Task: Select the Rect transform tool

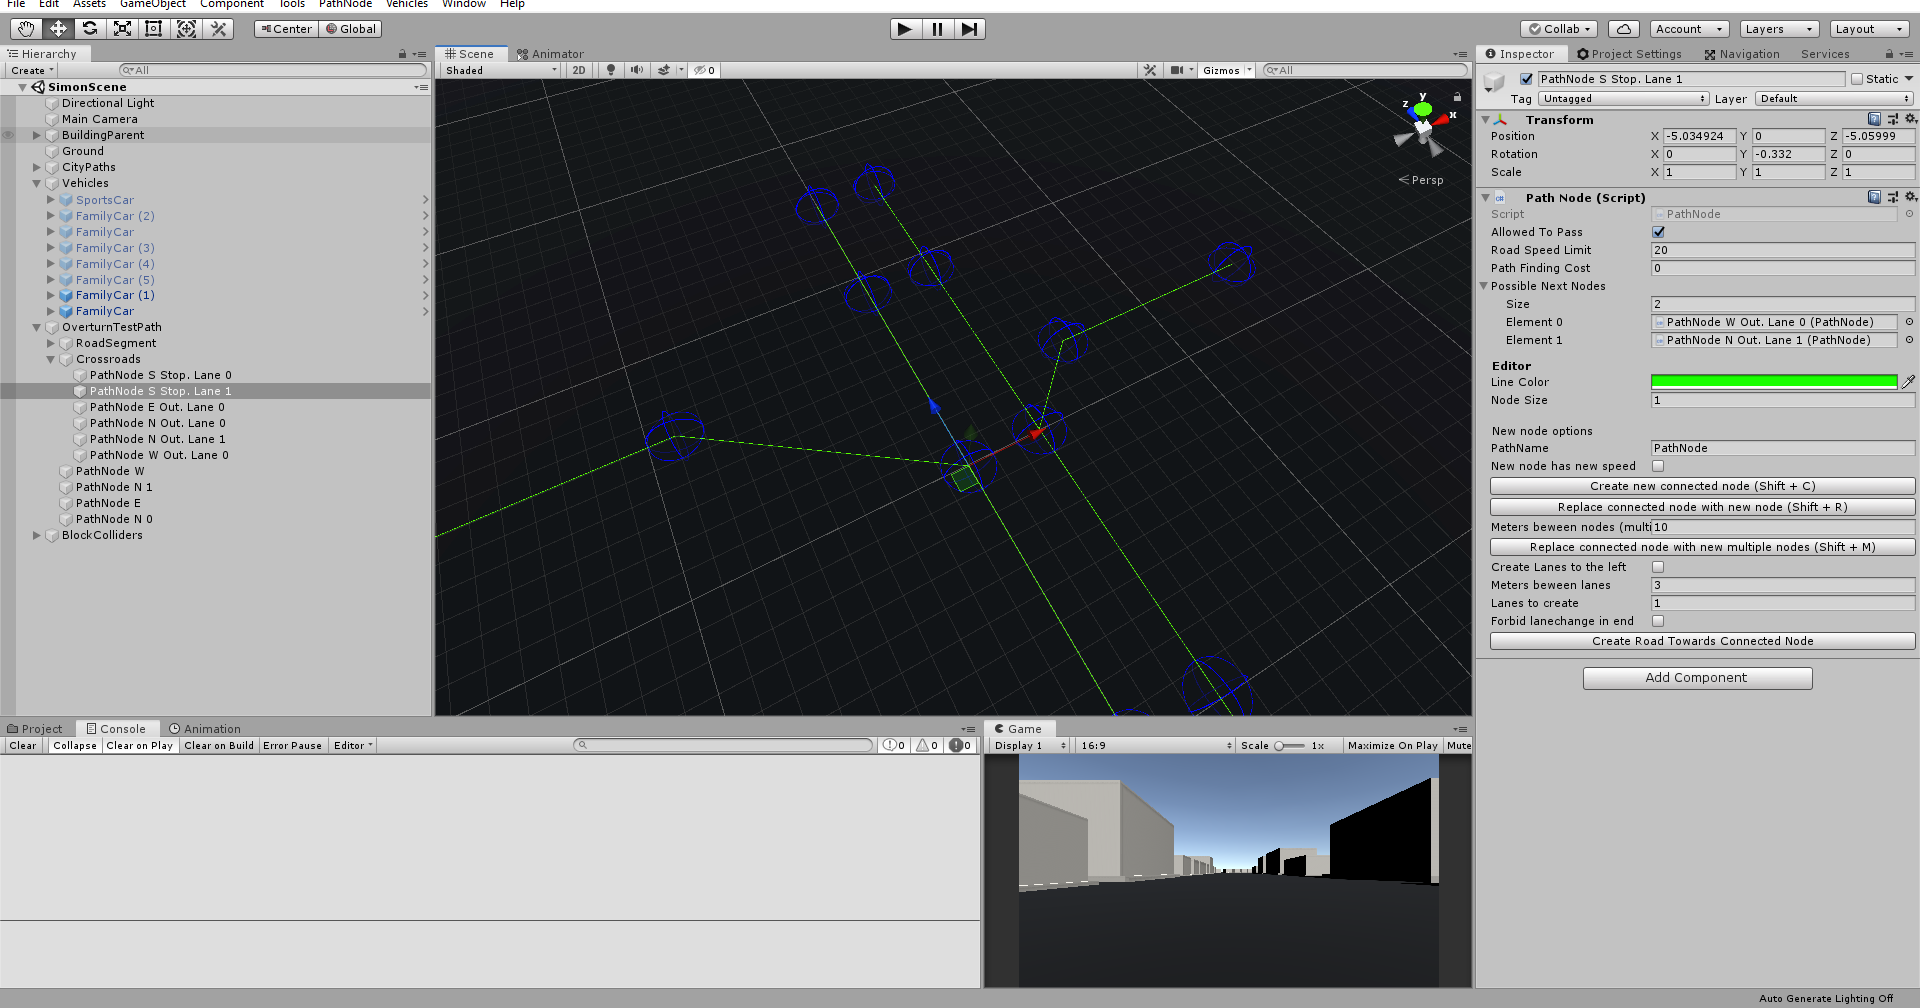Action: pos(154,29)
